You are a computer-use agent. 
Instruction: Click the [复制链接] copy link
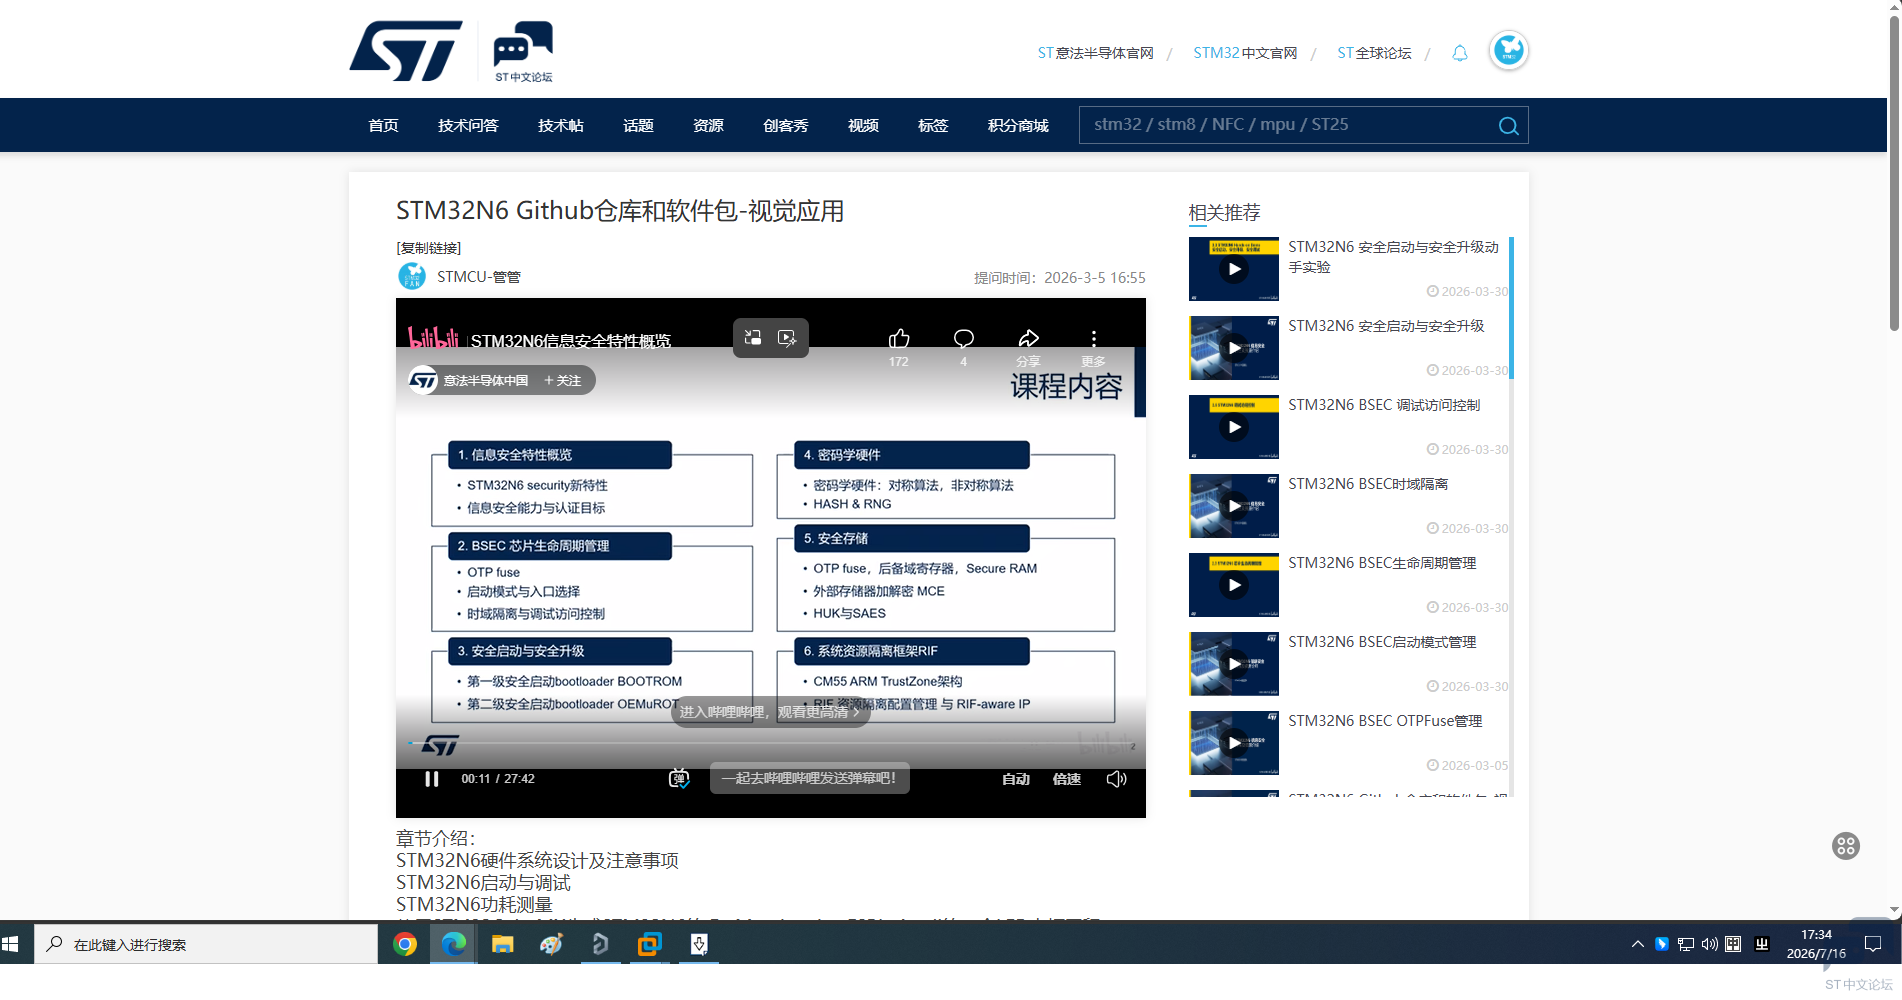point(429,248)
